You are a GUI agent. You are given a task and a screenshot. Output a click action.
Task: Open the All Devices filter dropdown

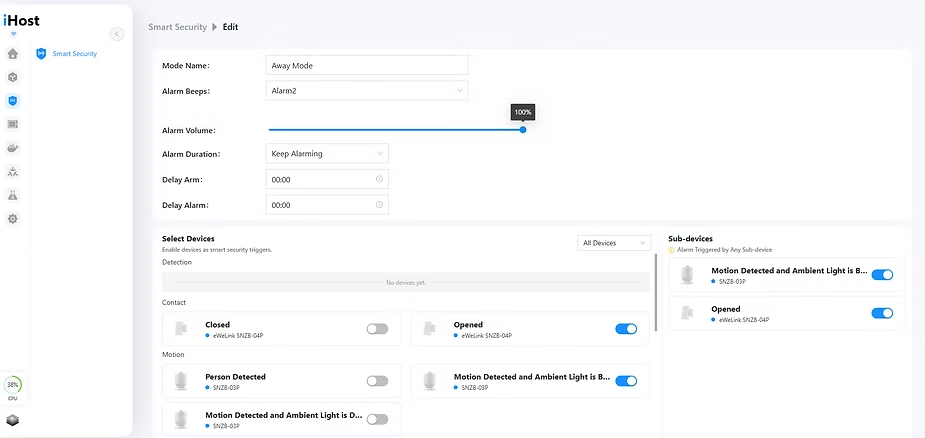click(x=614, y=243)
